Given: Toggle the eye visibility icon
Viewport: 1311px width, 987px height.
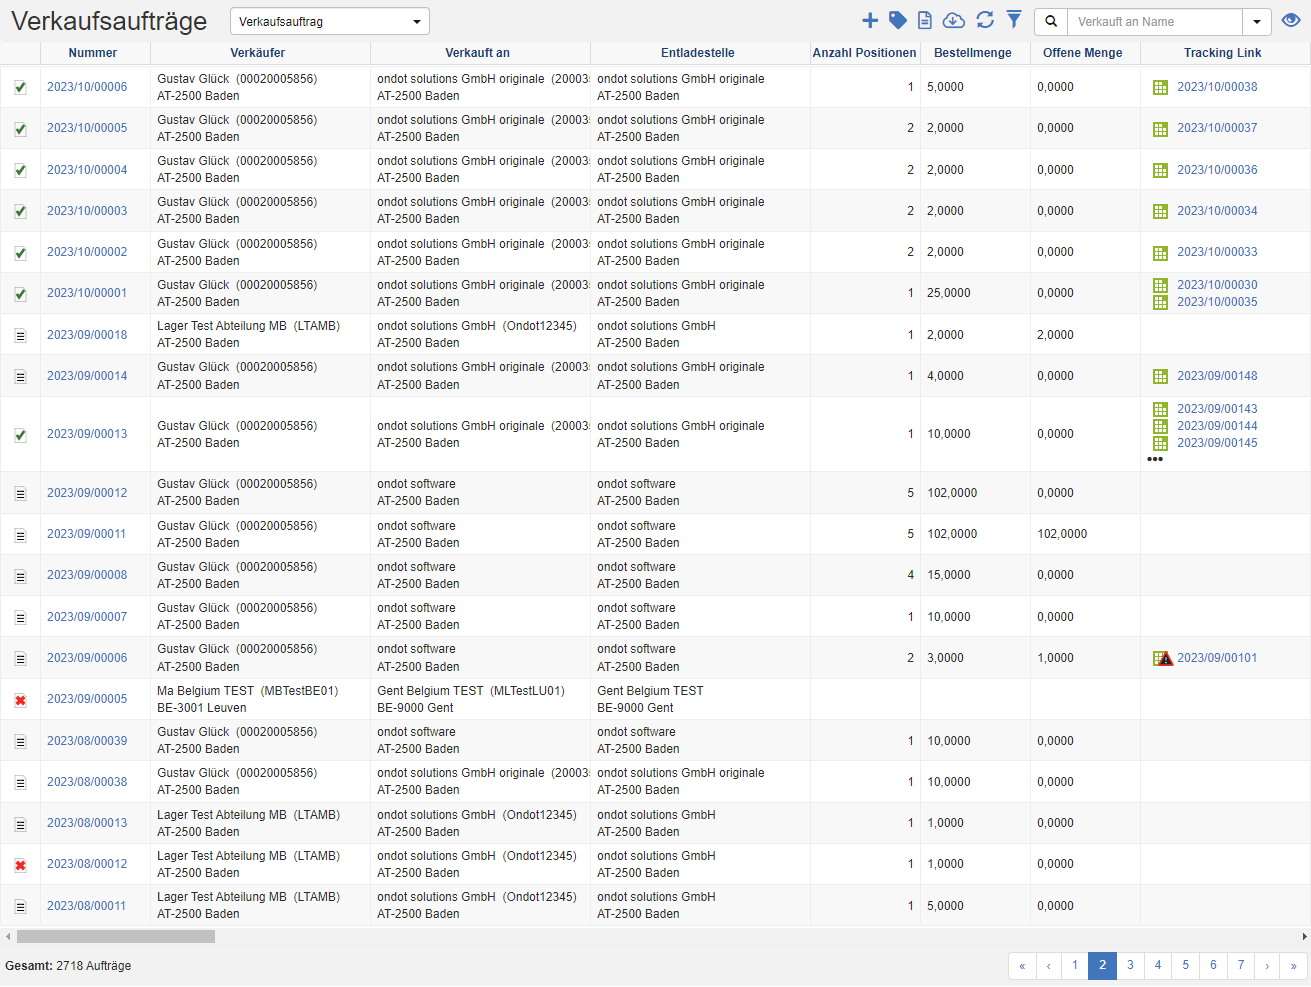Looking at the screenshot, I should pos(1291,21).
